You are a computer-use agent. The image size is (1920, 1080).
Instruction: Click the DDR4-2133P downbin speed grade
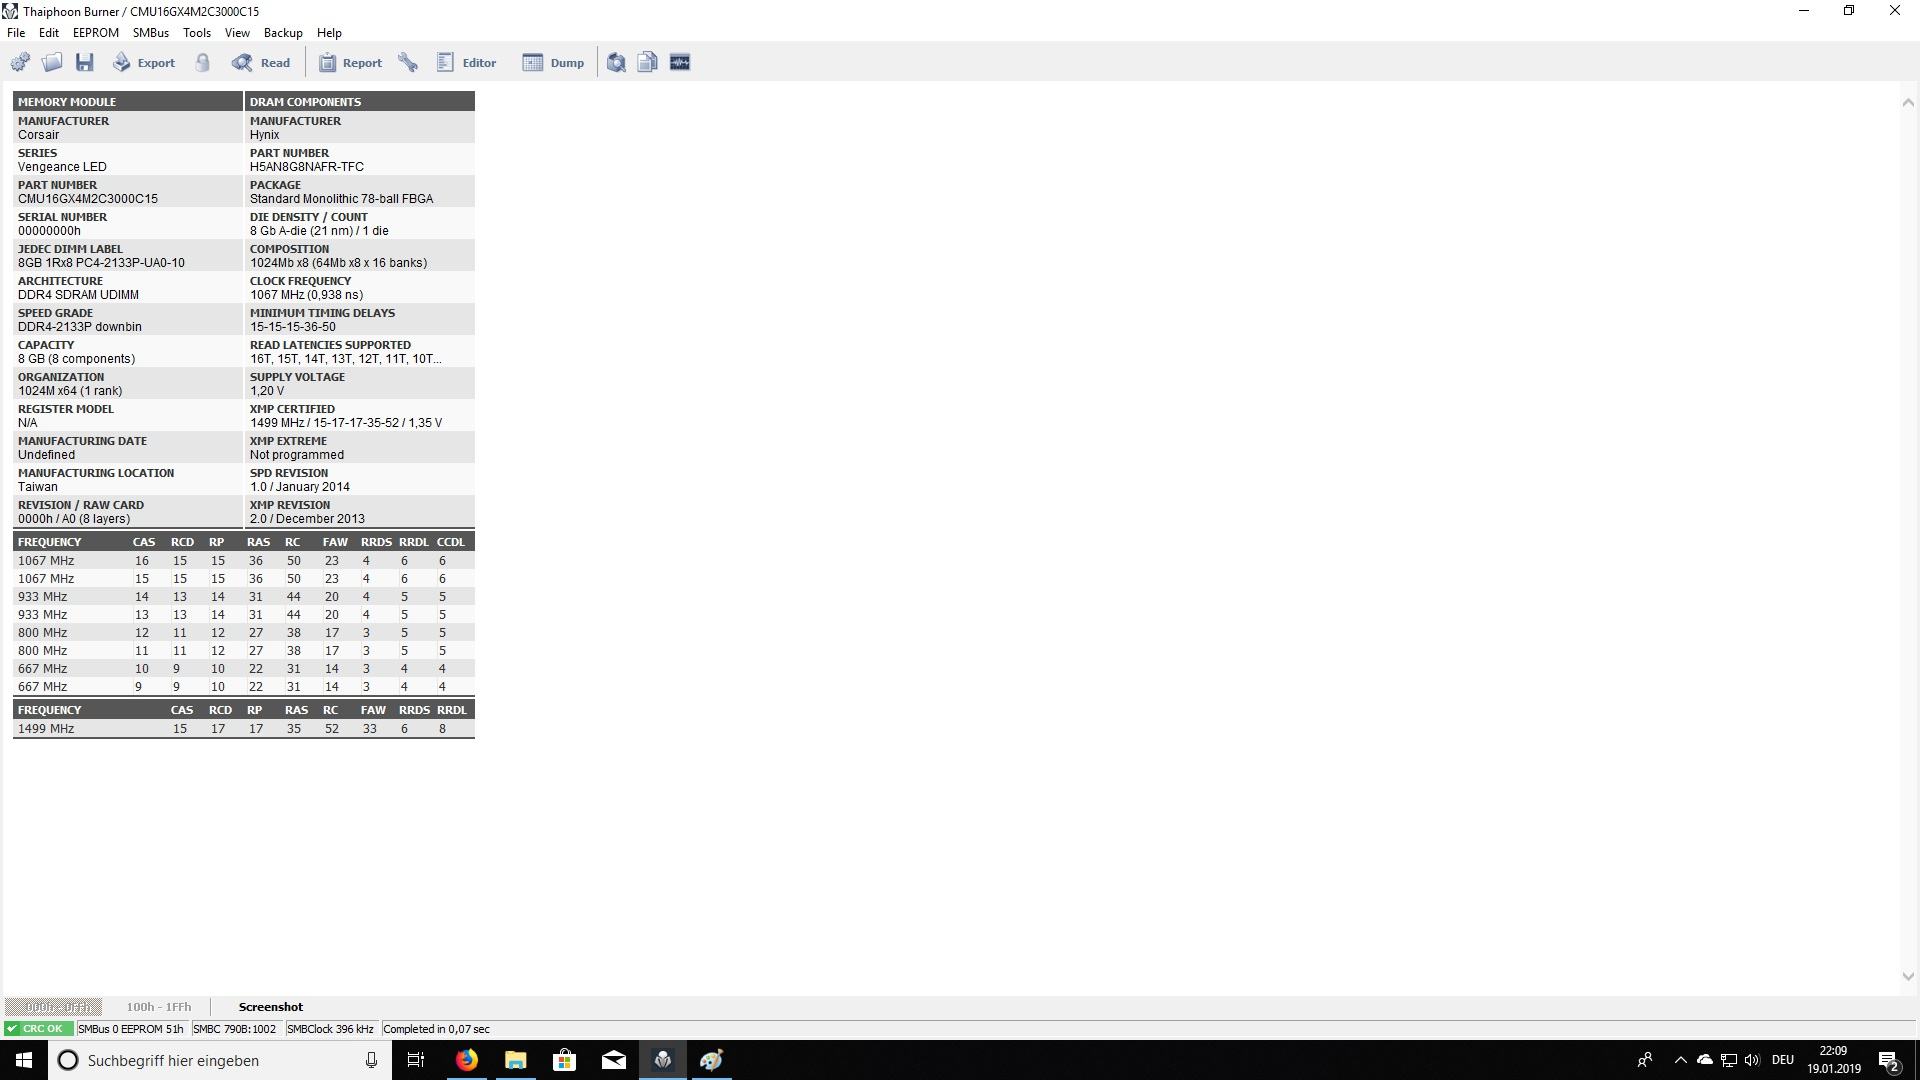point(80,327)
